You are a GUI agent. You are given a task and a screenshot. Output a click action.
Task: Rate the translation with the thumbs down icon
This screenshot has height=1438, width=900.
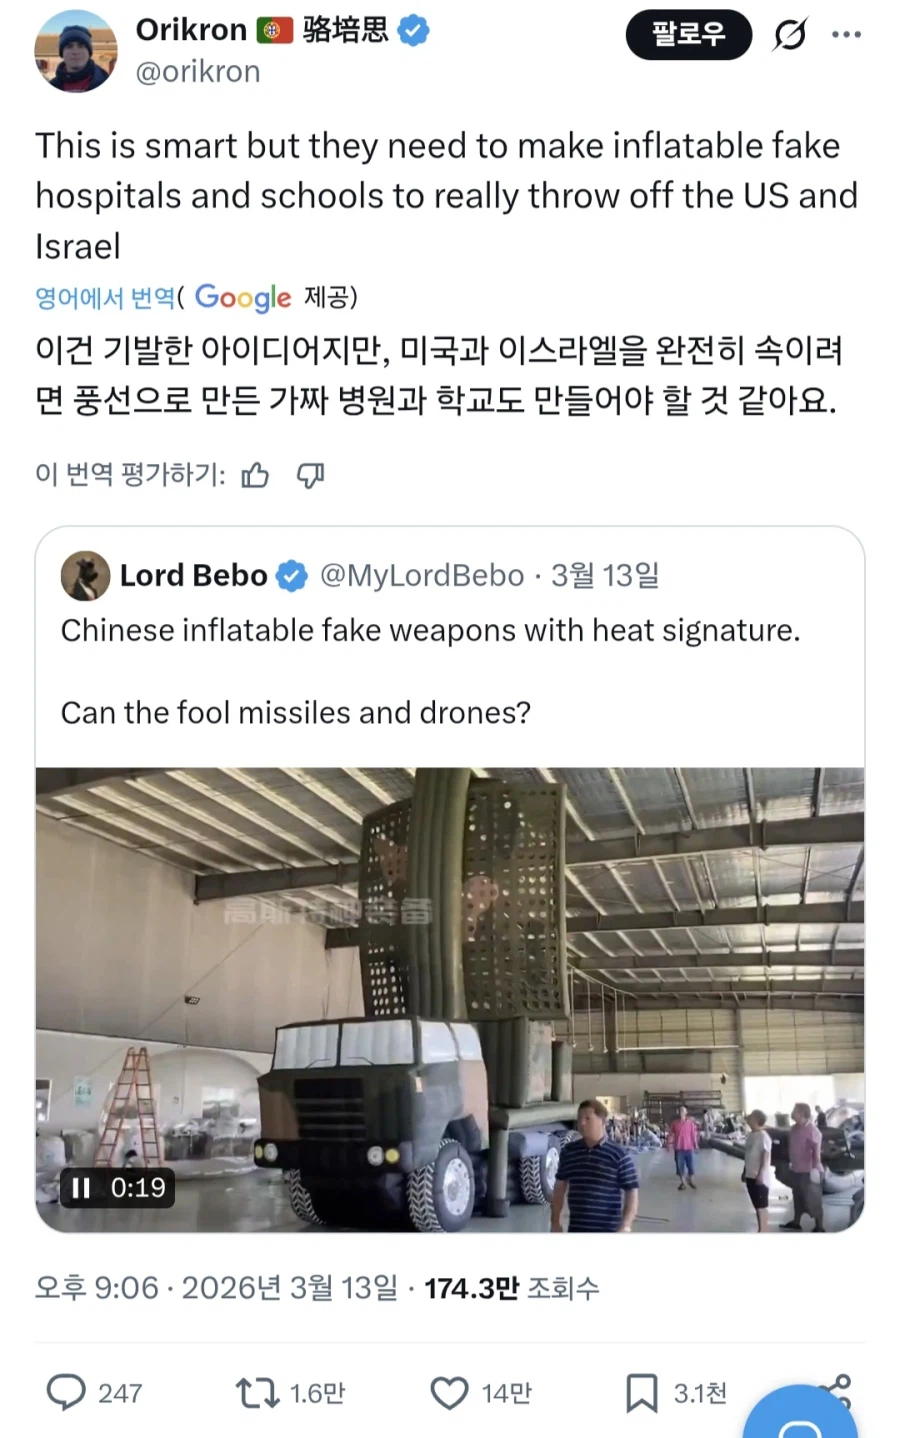pyautogui.click(x=309, y=477)
